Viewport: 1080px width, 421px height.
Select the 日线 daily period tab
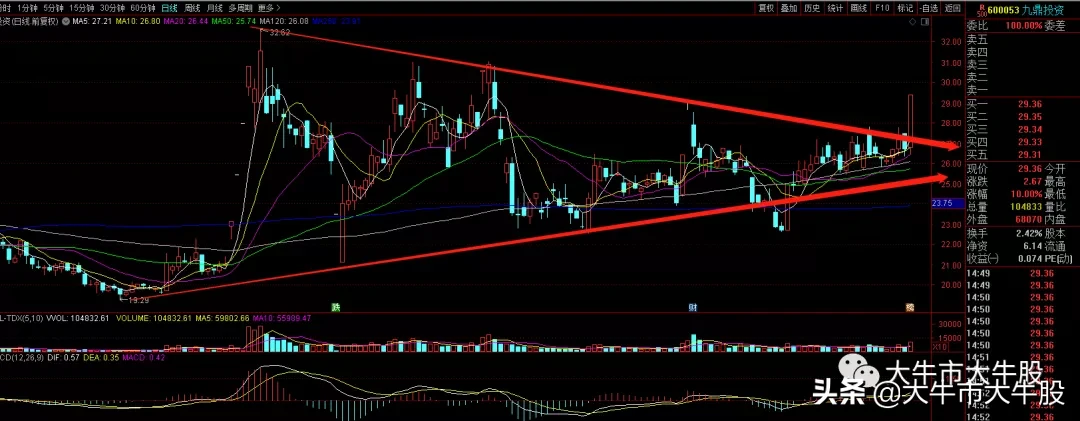tap(169, 8)
